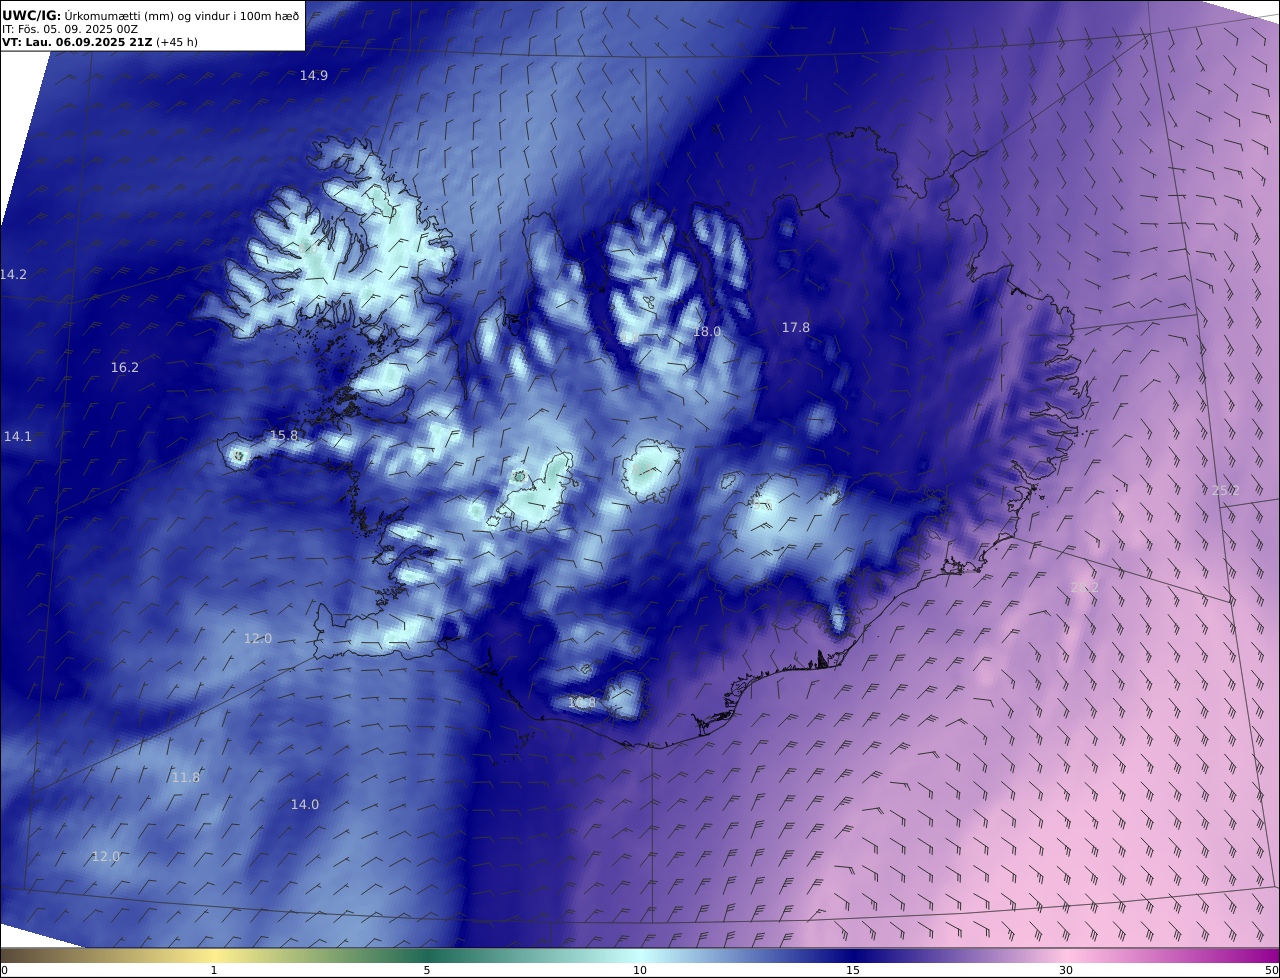Click the colour scale tick labelled 15
Viewport: 1280px width, 978px height.
pos(853,970)
